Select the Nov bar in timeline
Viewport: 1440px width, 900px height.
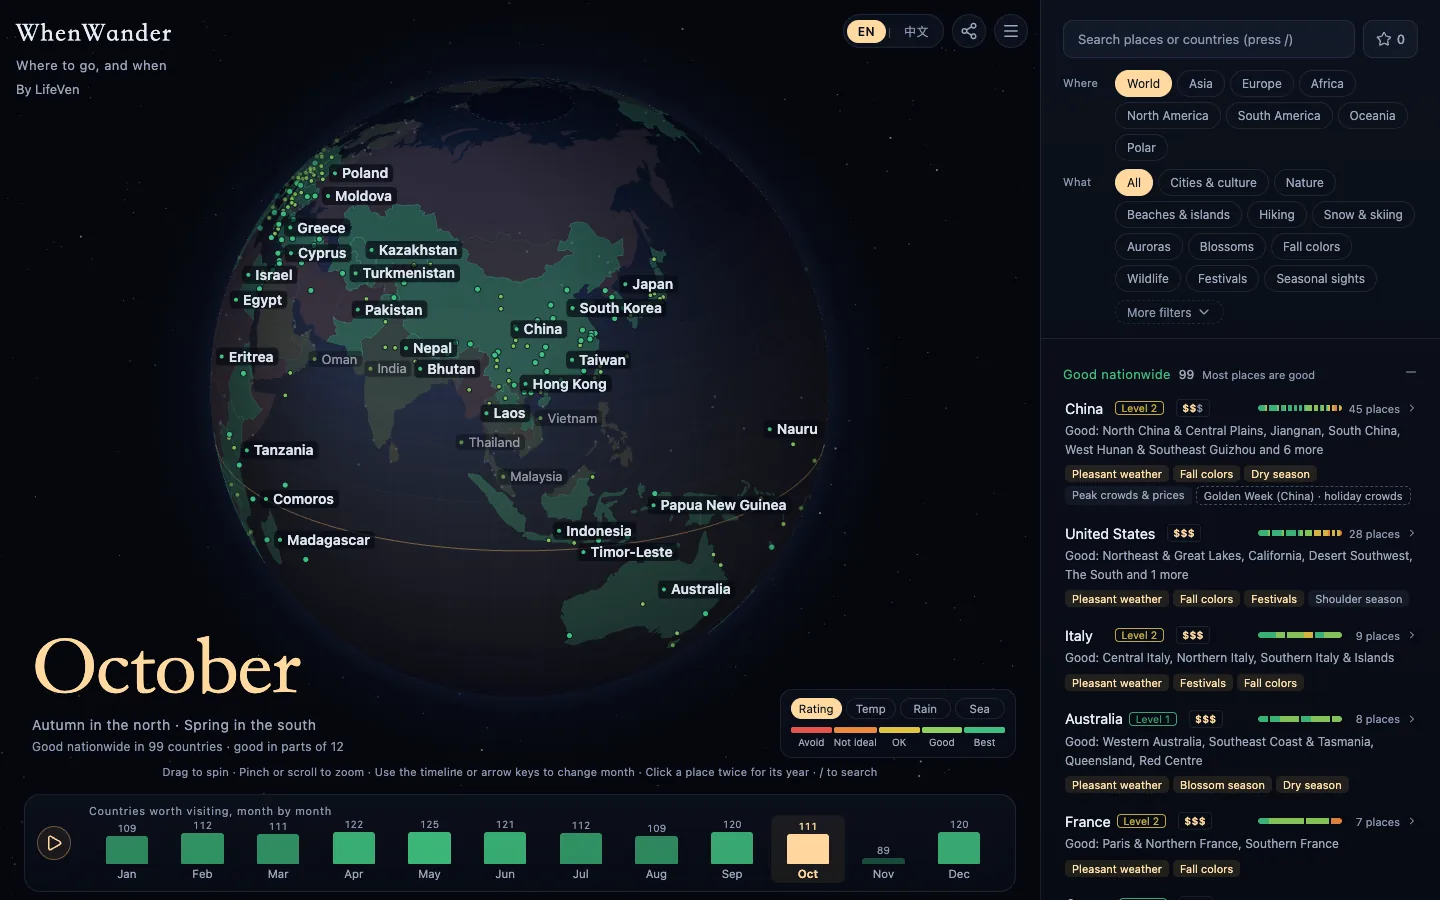[883, 860]
